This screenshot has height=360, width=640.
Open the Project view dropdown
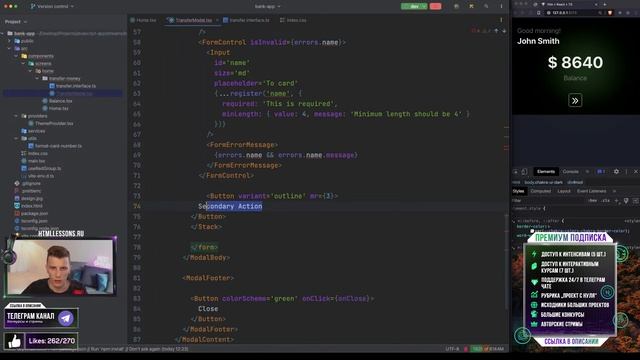point(16,22)
